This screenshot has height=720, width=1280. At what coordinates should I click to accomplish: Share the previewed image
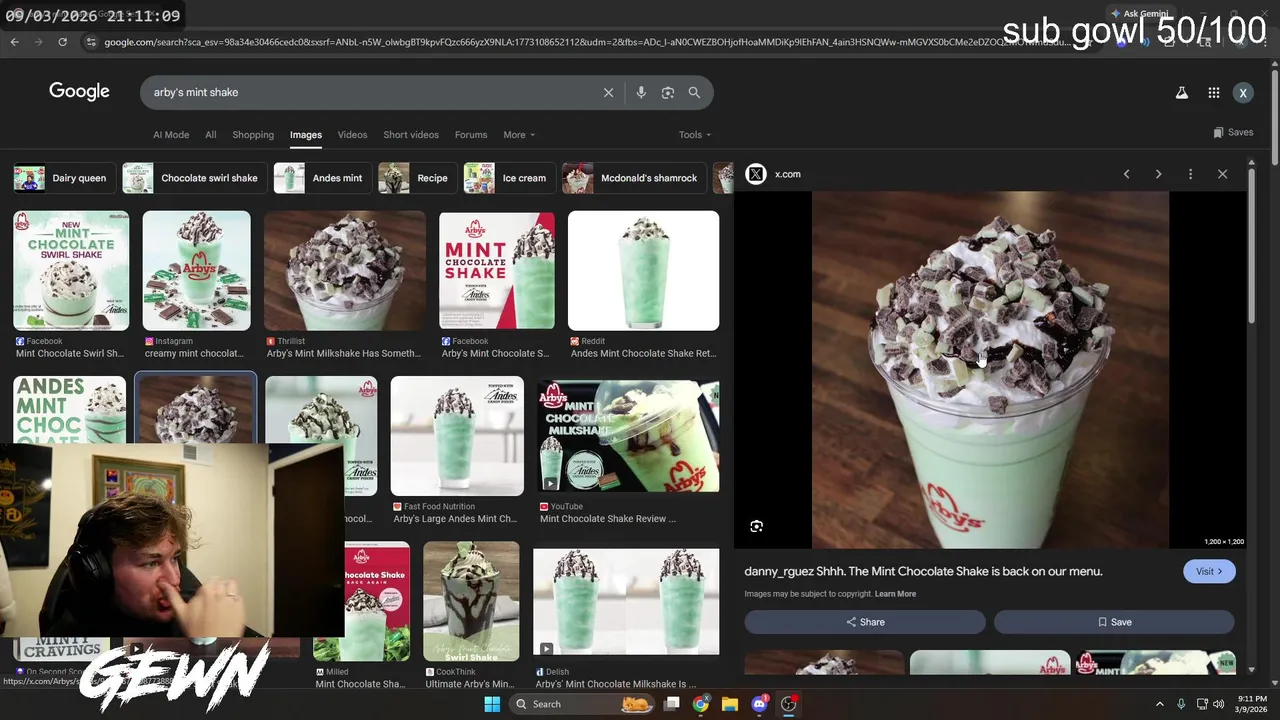tap(865, 622)
